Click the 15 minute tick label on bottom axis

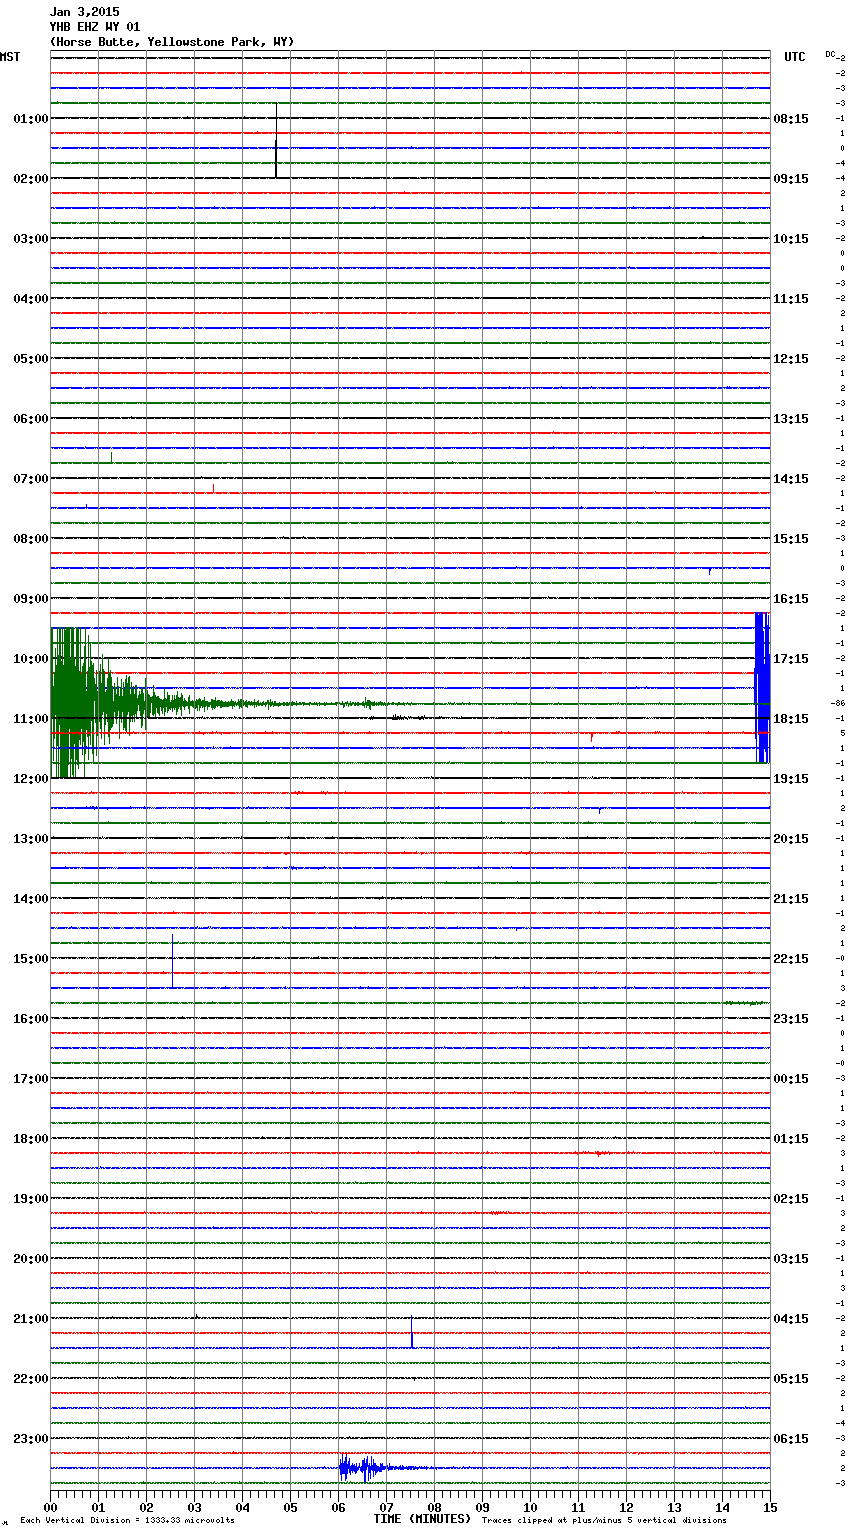[770, 1507]
